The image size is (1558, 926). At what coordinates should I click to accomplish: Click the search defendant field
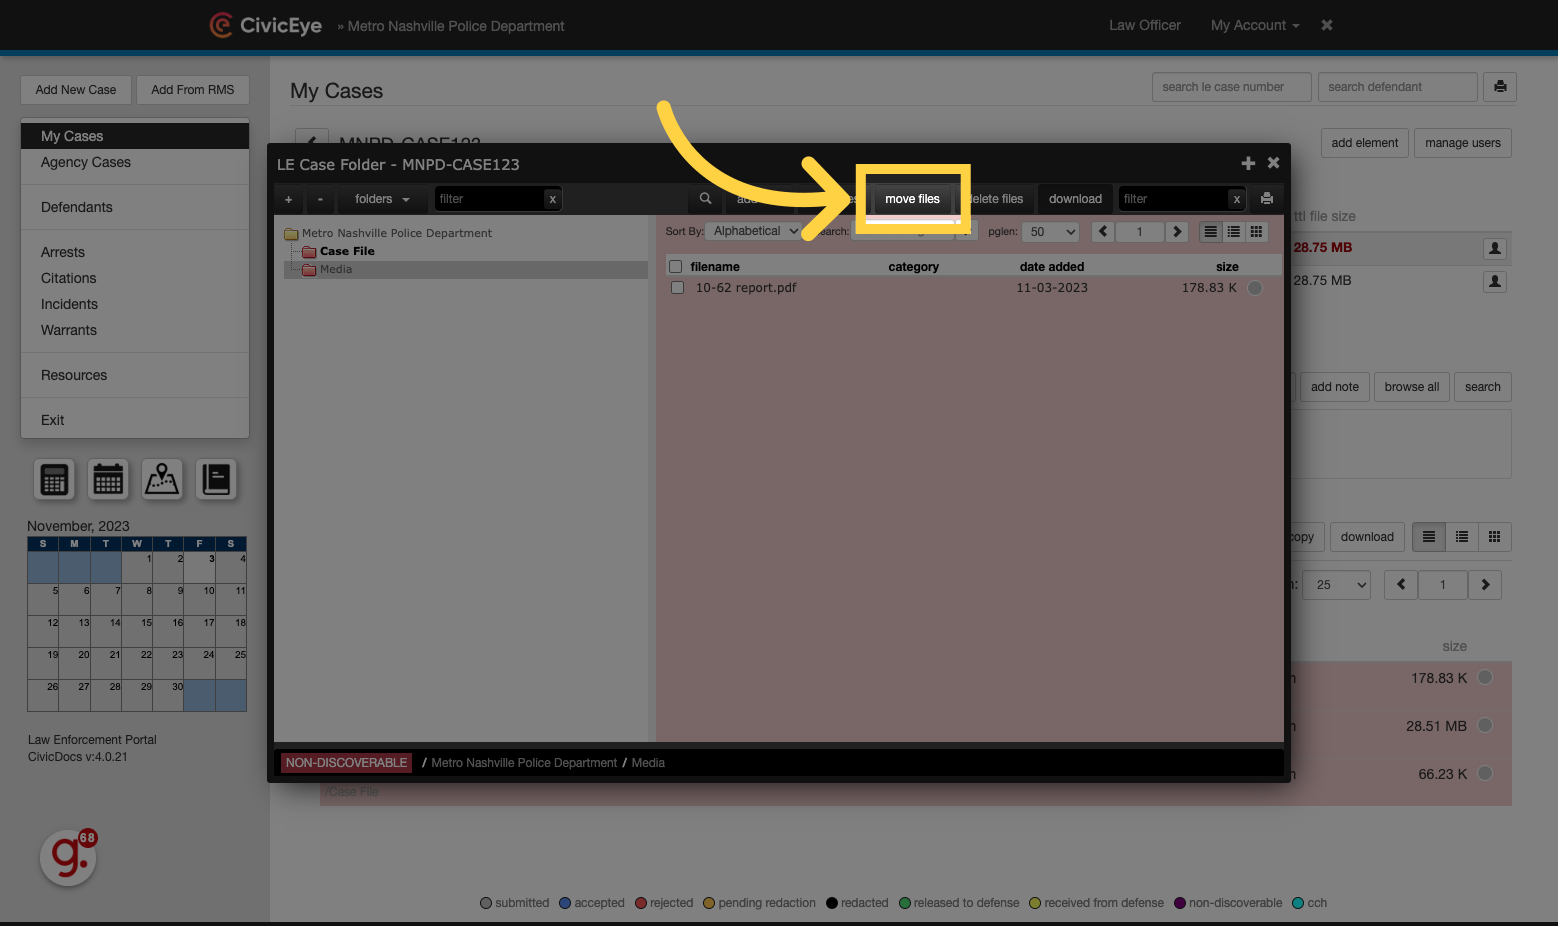pos(1397,87)
